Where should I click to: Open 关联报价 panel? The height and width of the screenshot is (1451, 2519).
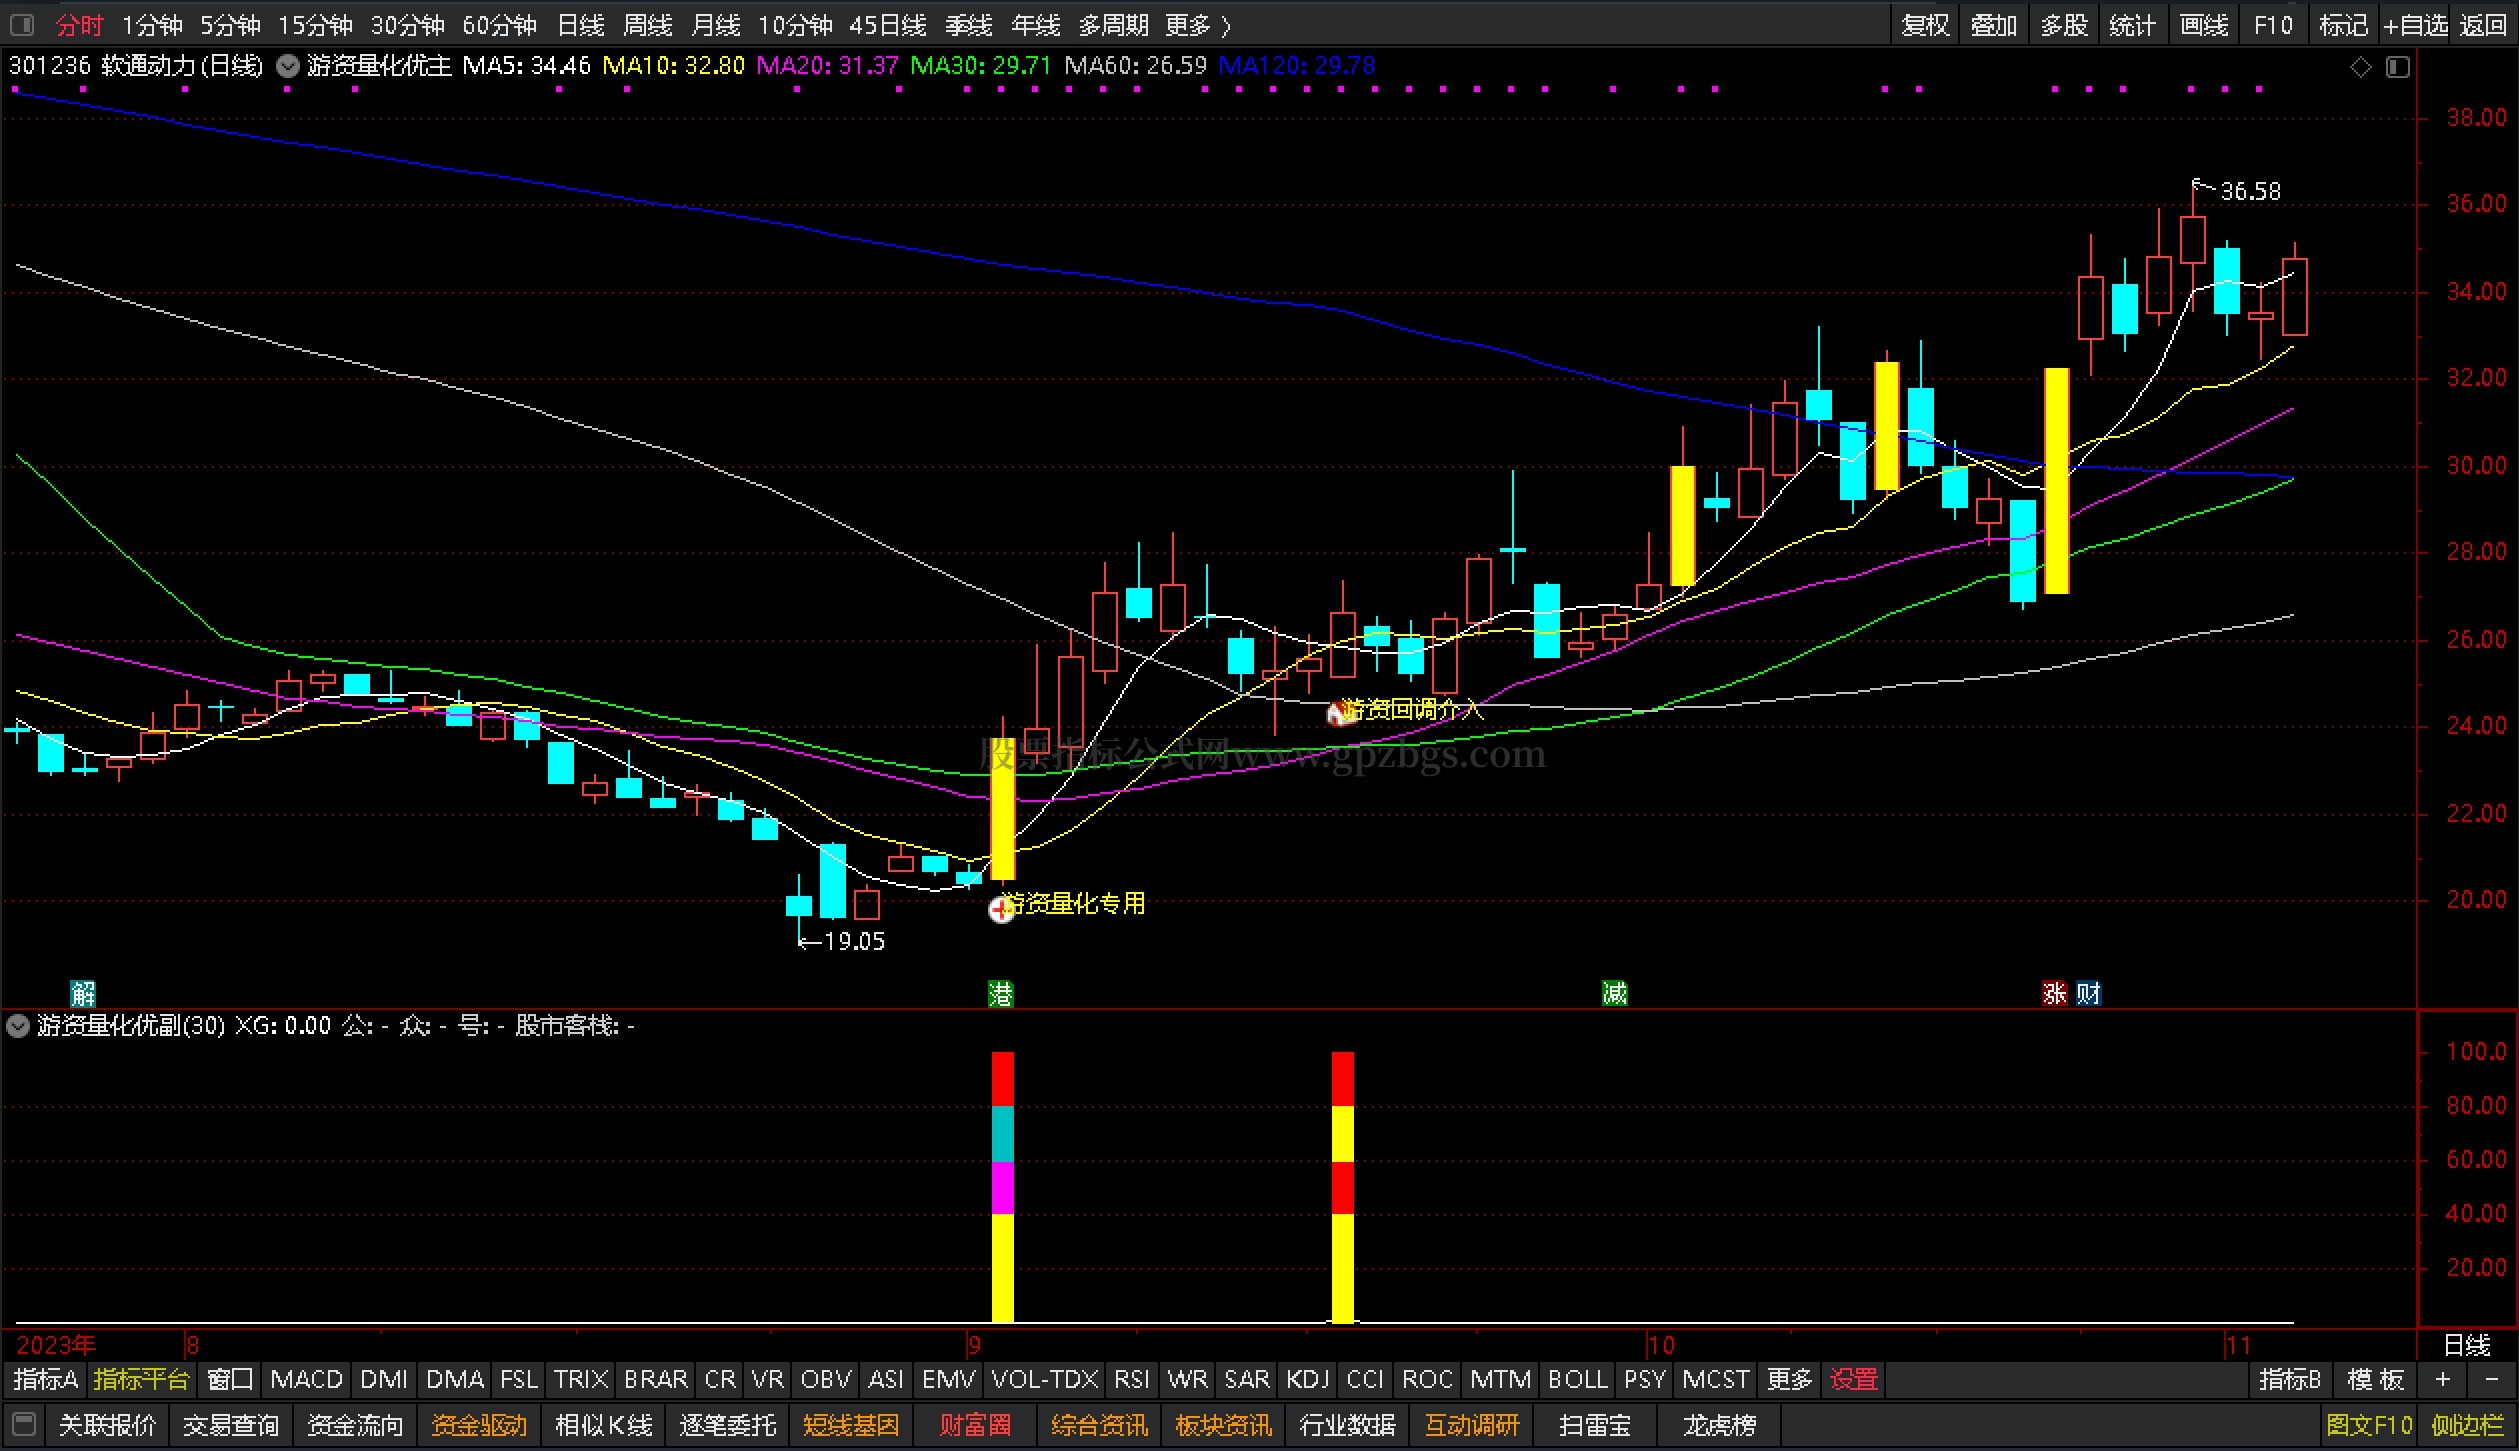click(x=107, y=1424)
